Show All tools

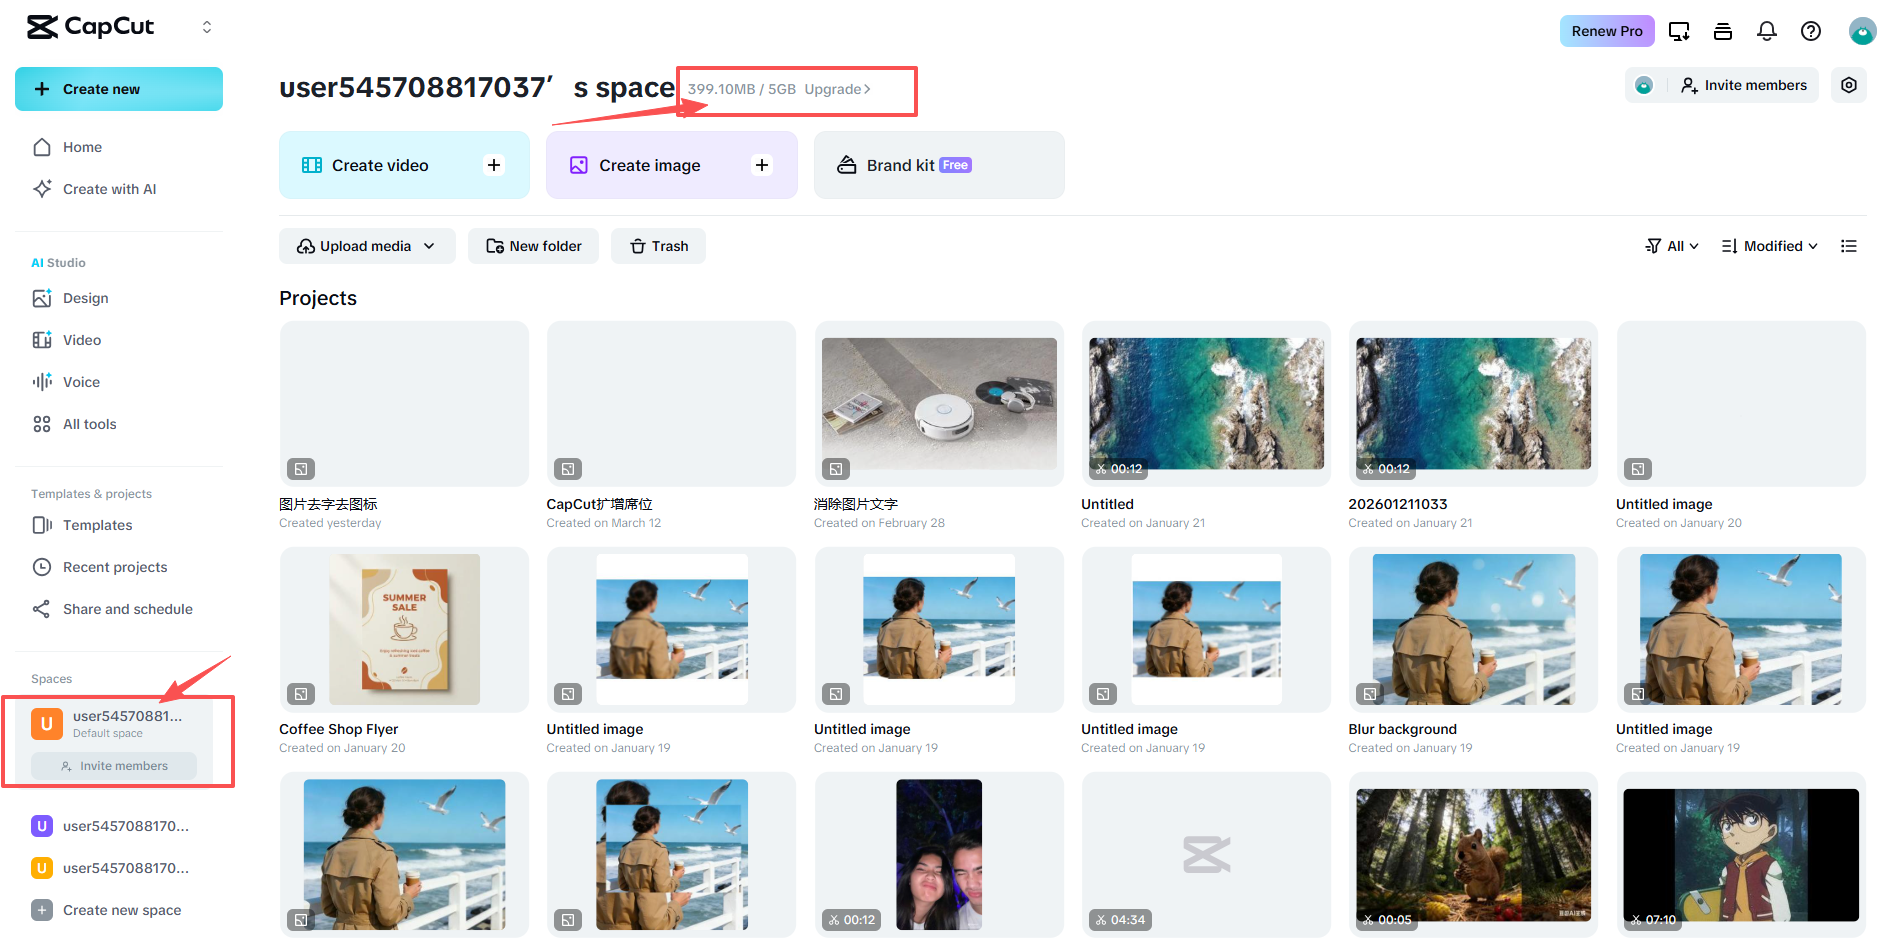89,424
